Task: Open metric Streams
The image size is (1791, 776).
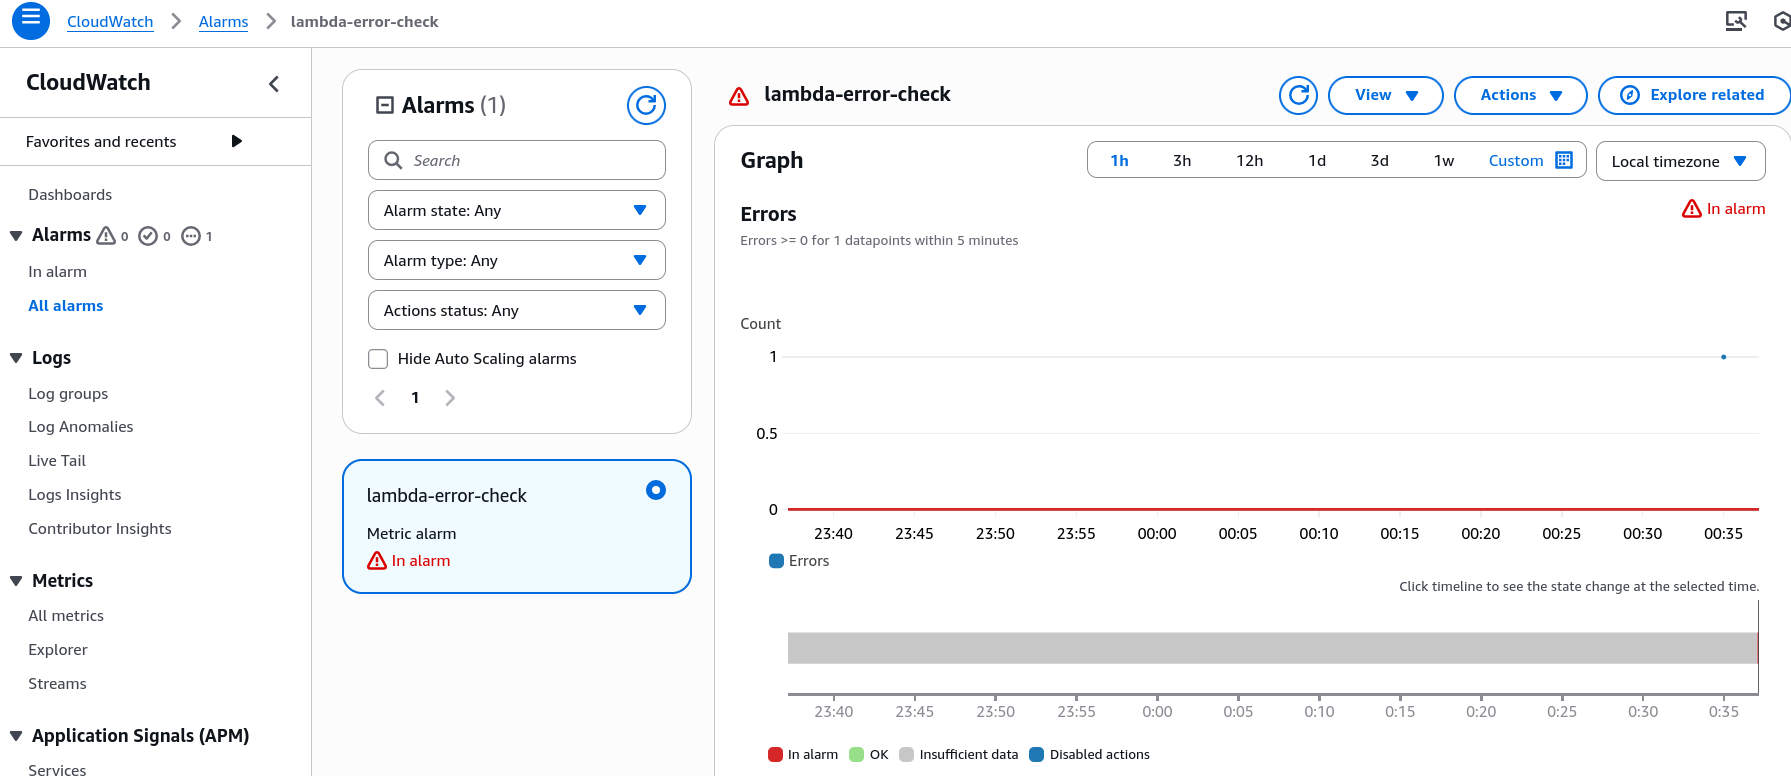Action: (x=57, y=684)
